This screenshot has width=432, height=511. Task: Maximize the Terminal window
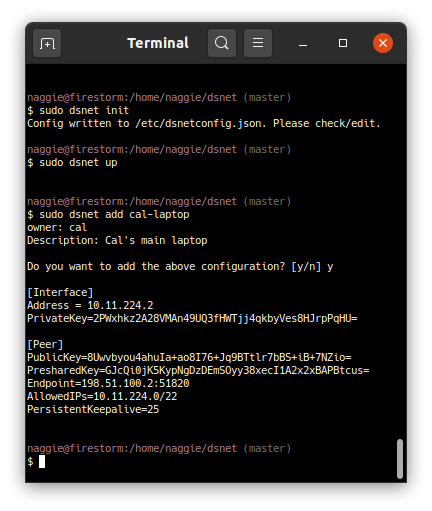[x=343, y=43]
